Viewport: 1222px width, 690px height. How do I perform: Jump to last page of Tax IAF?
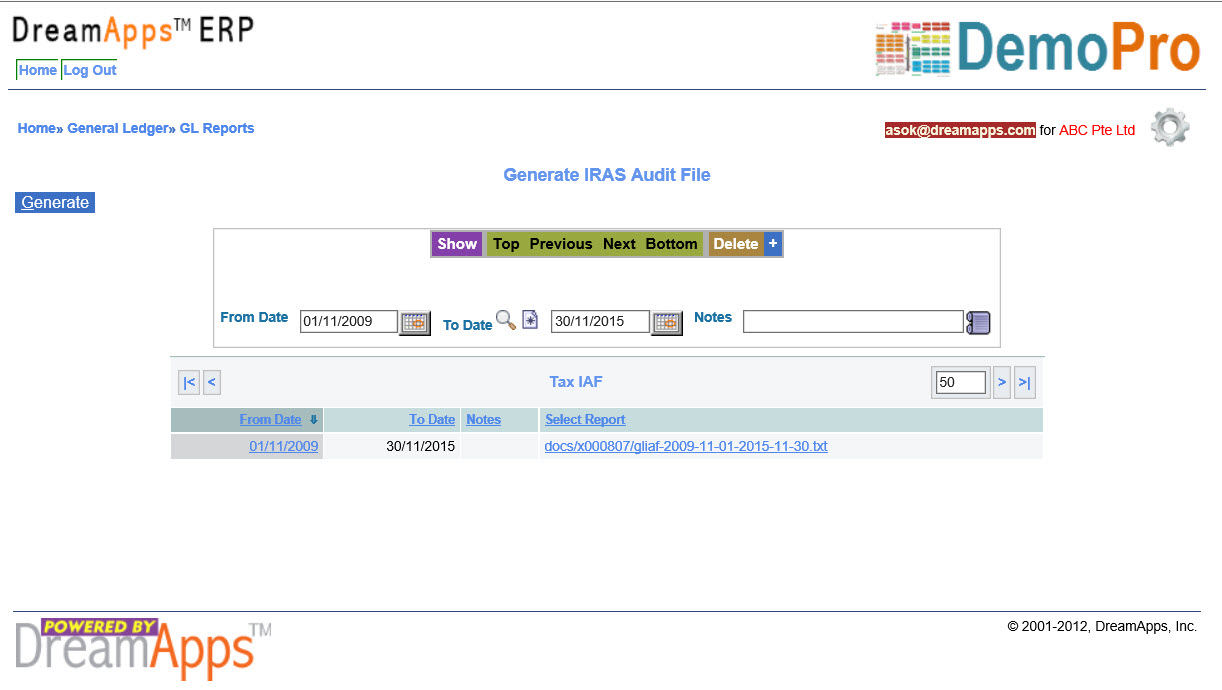(1024, 382)
